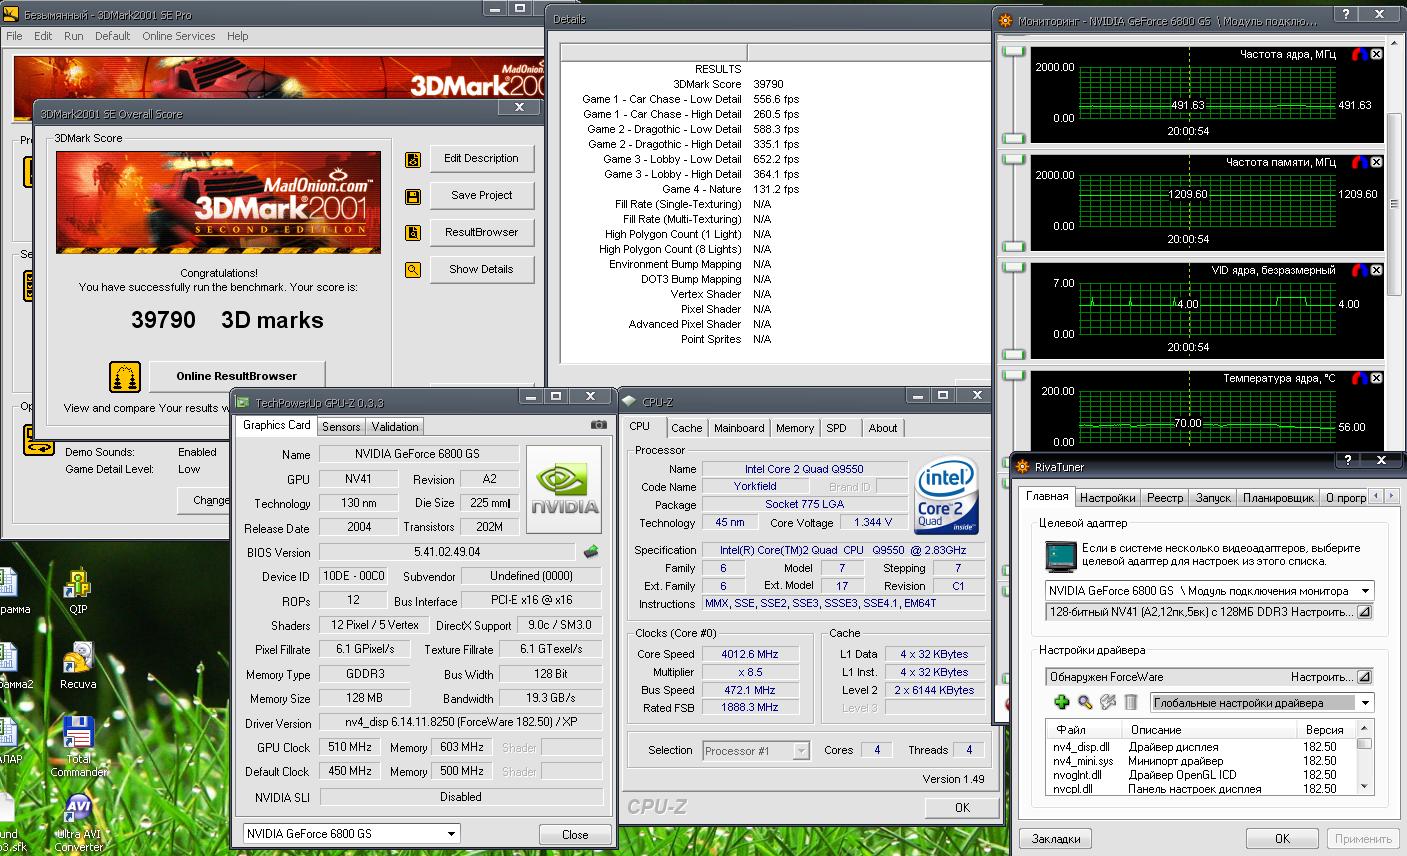Image resolution: width=1407 pixels, height=856 pixels.
Task: Remove the VID ядра graph with its X icon
Action: [x=1377, y=270]
